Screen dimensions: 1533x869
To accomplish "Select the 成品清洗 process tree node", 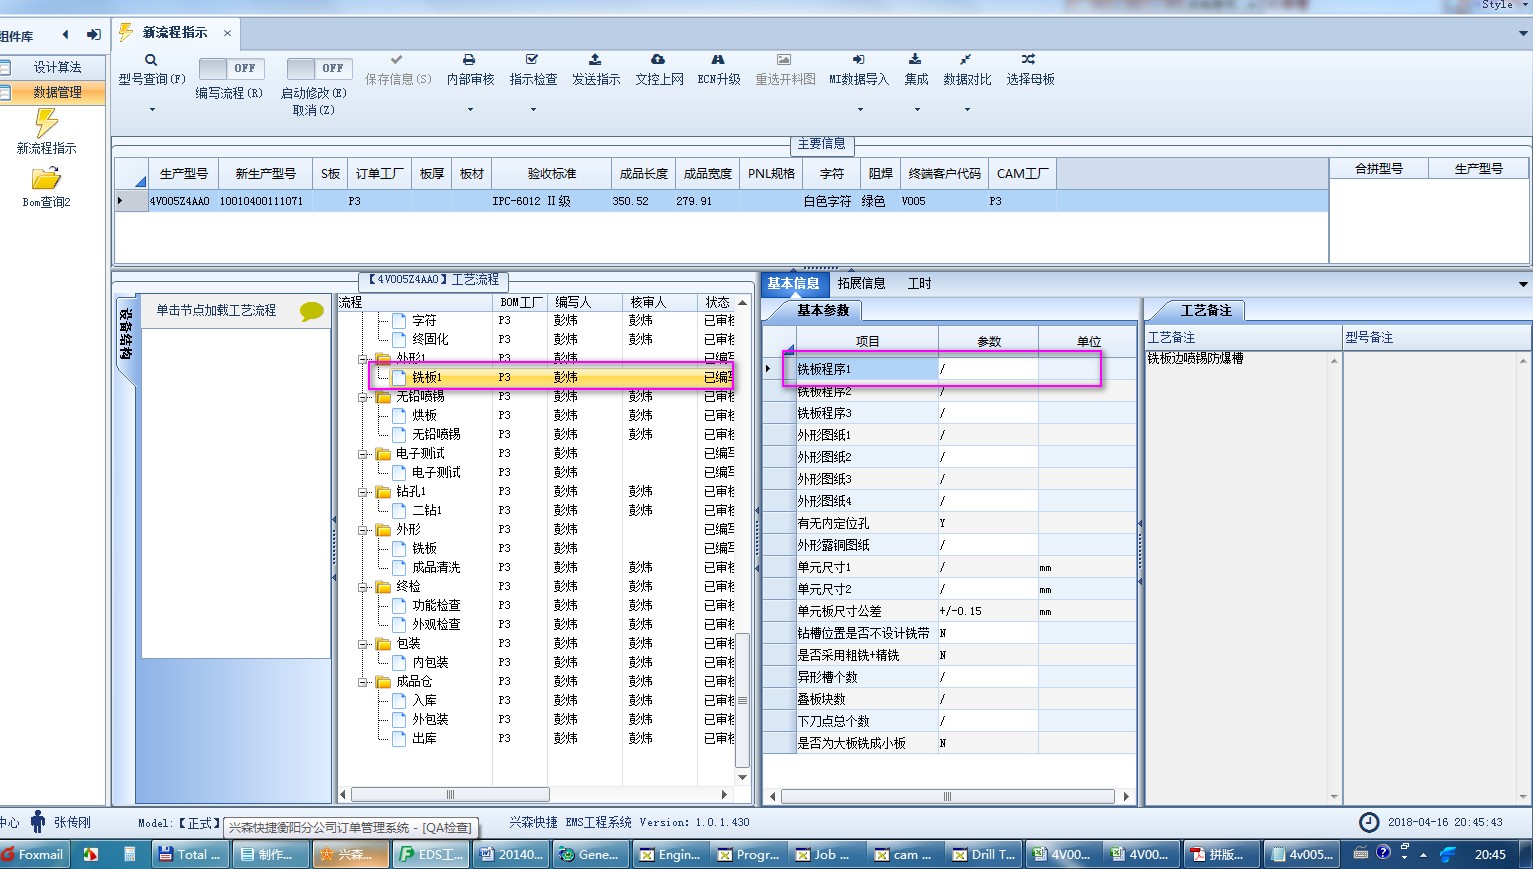I will [436, 568].
